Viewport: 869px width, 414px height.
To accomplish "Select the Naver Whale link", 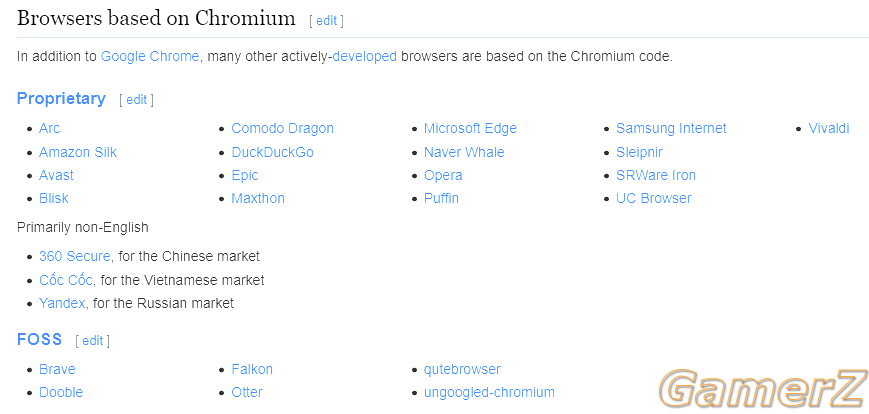I will point(464,152).
